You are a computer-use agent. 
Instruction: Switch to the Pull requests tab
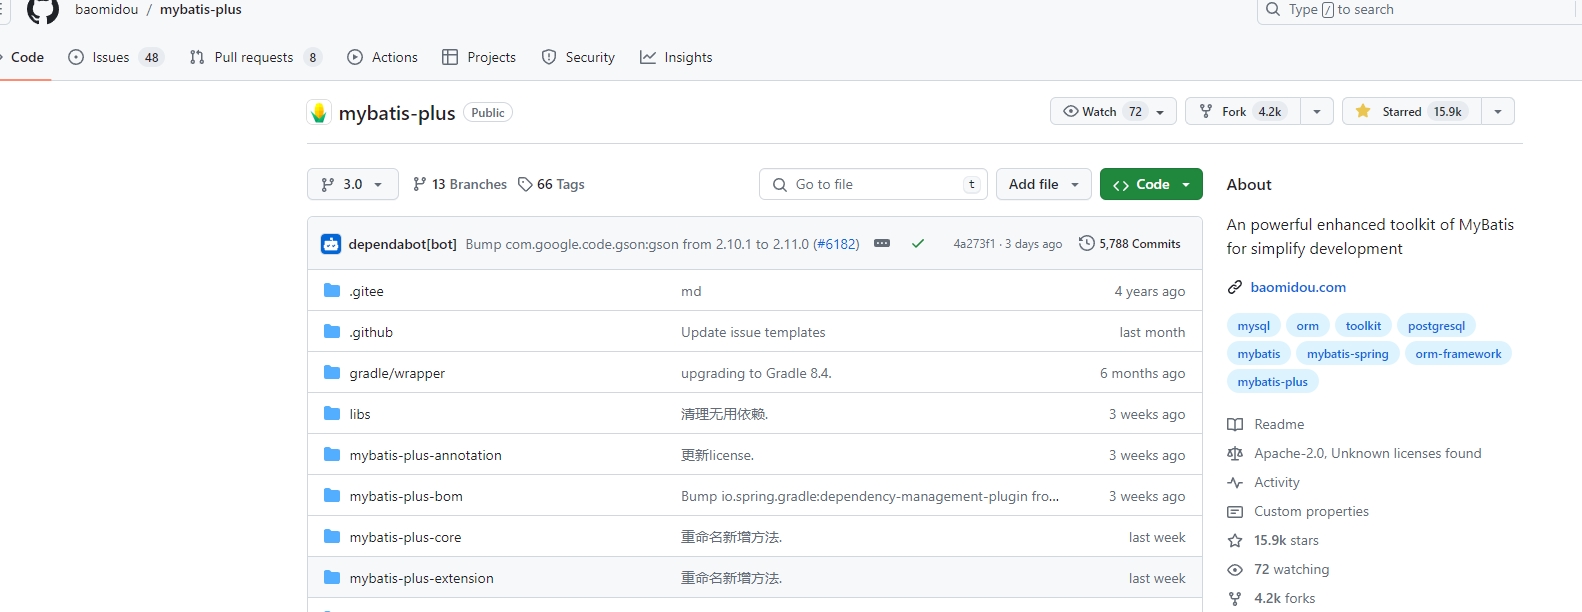tap(256, 57)
